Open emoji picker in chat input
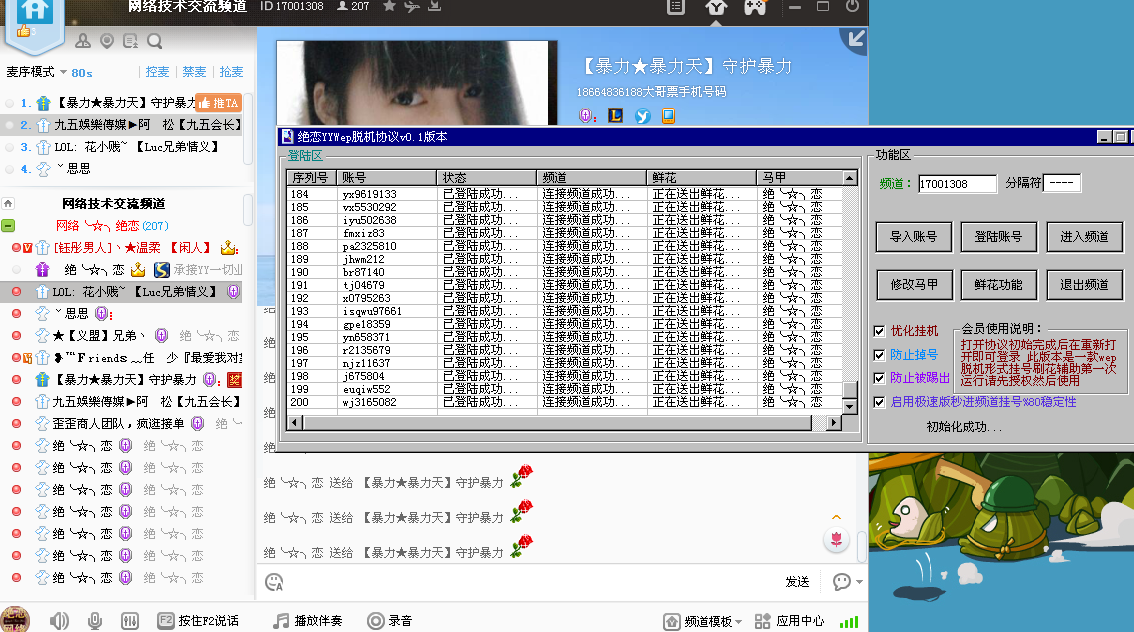 (273, 581)
